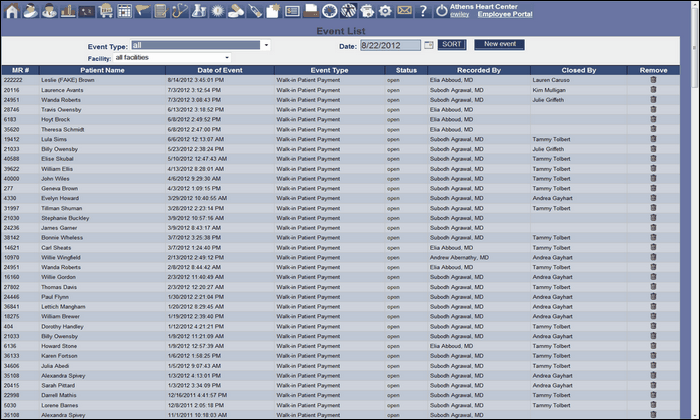Select patient name William Ellis
Screen dimensions: 700x420
pyautogui.click(x=57, y=169)
